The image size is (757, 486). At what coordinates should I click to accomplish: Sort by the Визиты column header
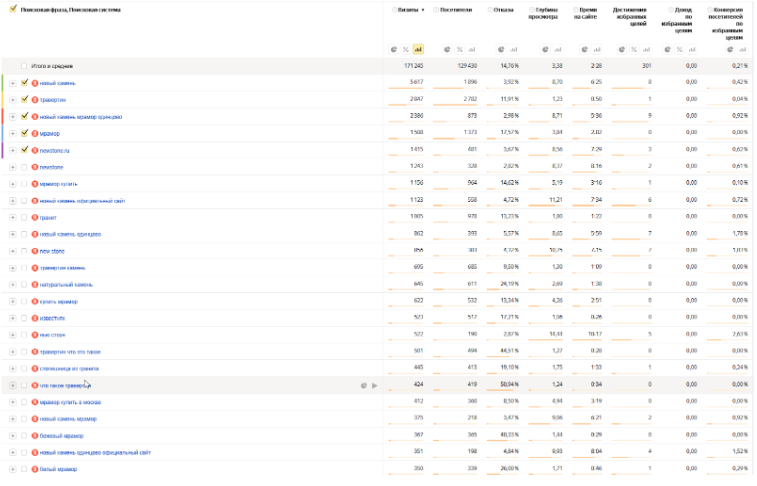pos(408,10)
